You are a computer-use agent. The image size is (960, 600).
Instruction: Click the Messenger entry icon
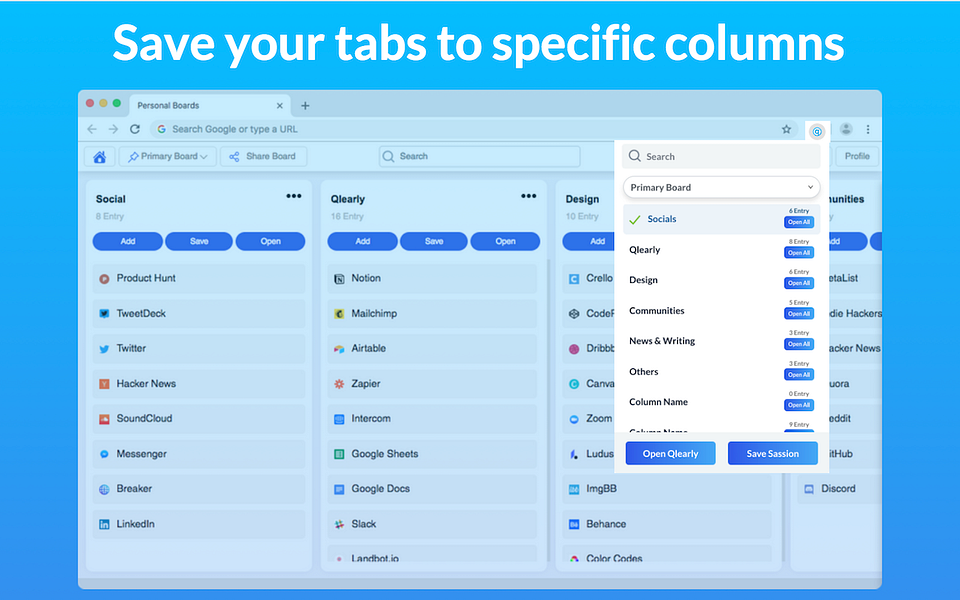coord(104,454)
